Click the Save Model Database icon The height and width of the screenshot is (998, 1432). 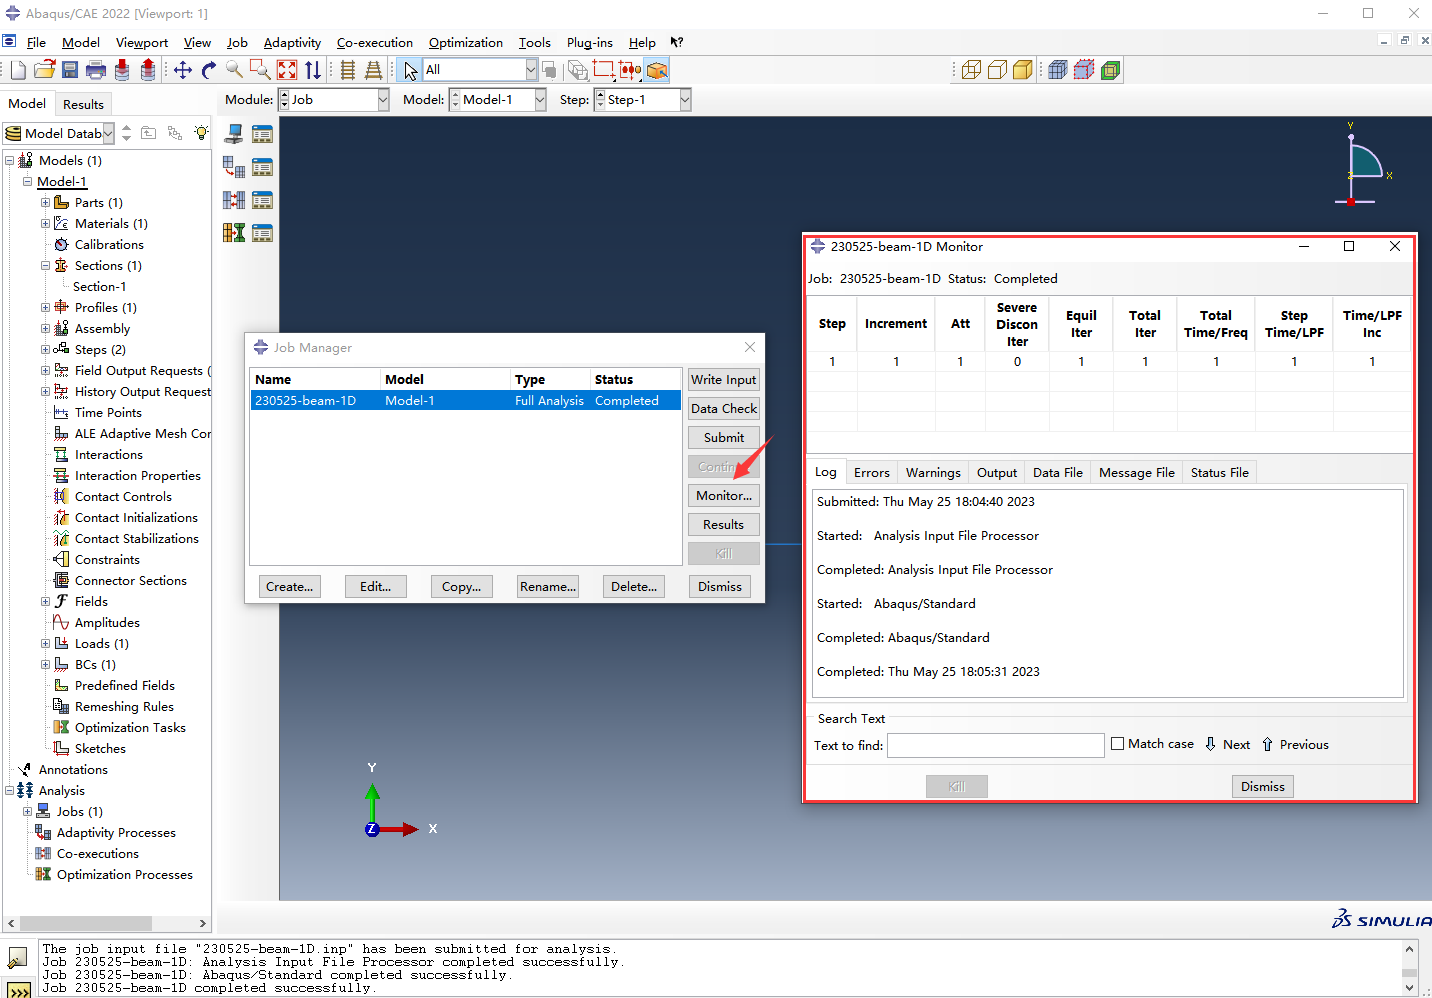pos(70,70)
